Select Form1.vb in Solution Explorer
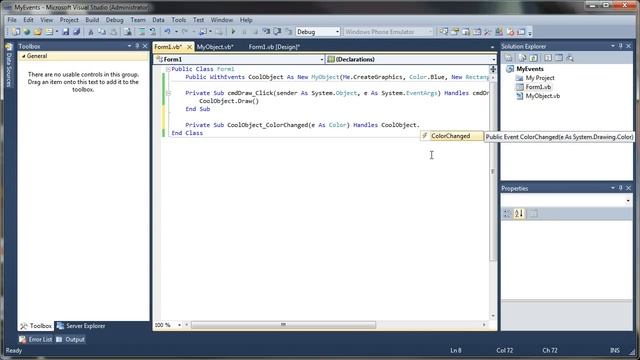This screenshot has height=360, width=640. click(538, 87)
